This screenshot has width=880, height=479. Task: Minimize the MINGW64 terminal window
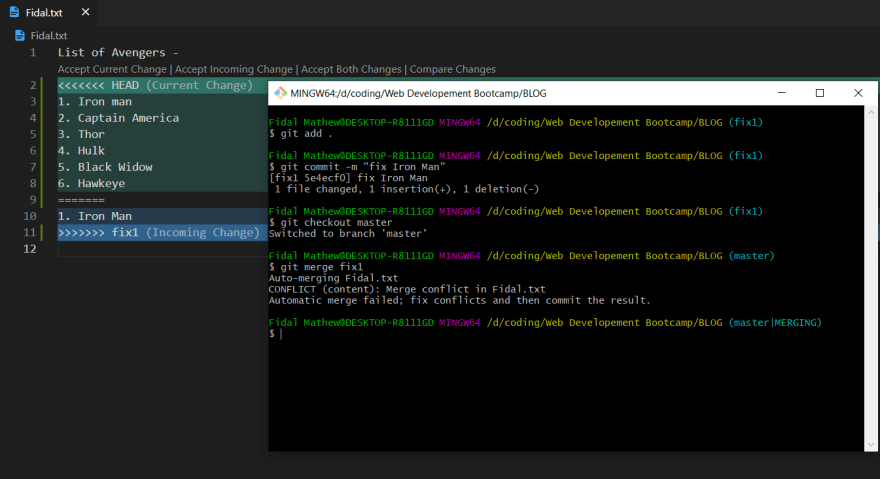782,93
